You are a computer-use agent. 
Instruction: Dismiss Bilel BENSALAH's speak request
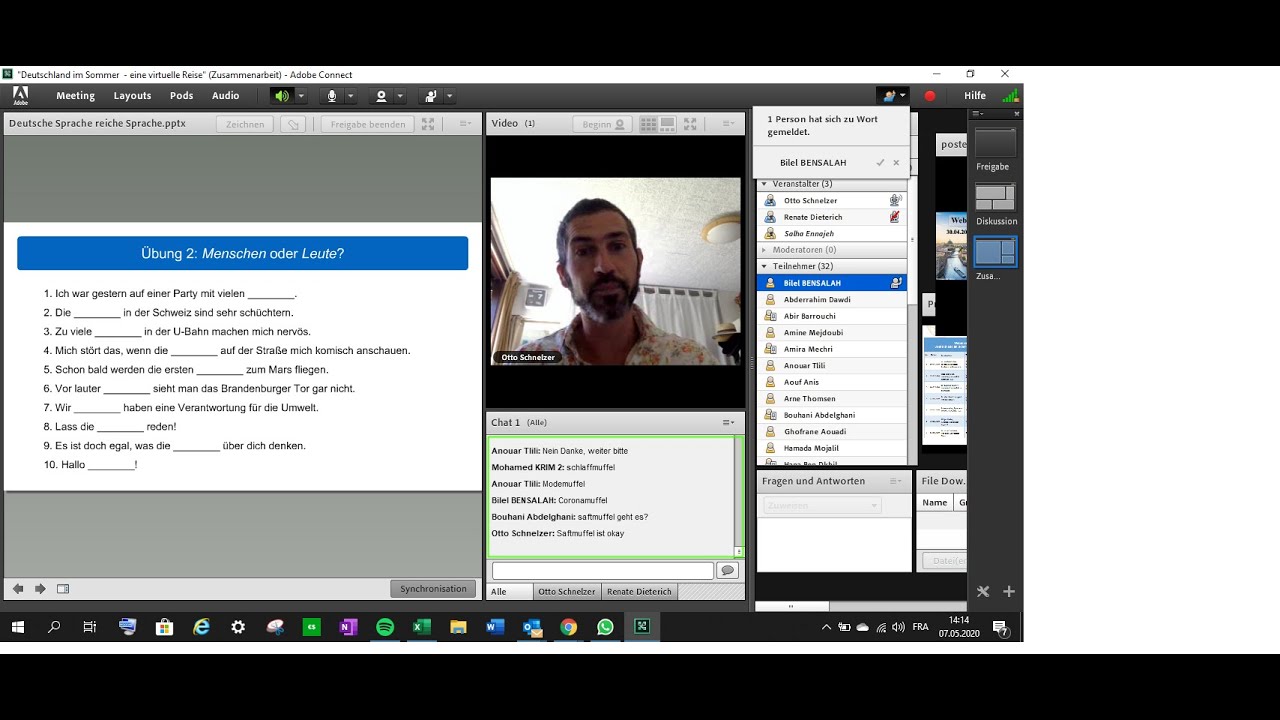pyautogui.click(x=896, y=163)
